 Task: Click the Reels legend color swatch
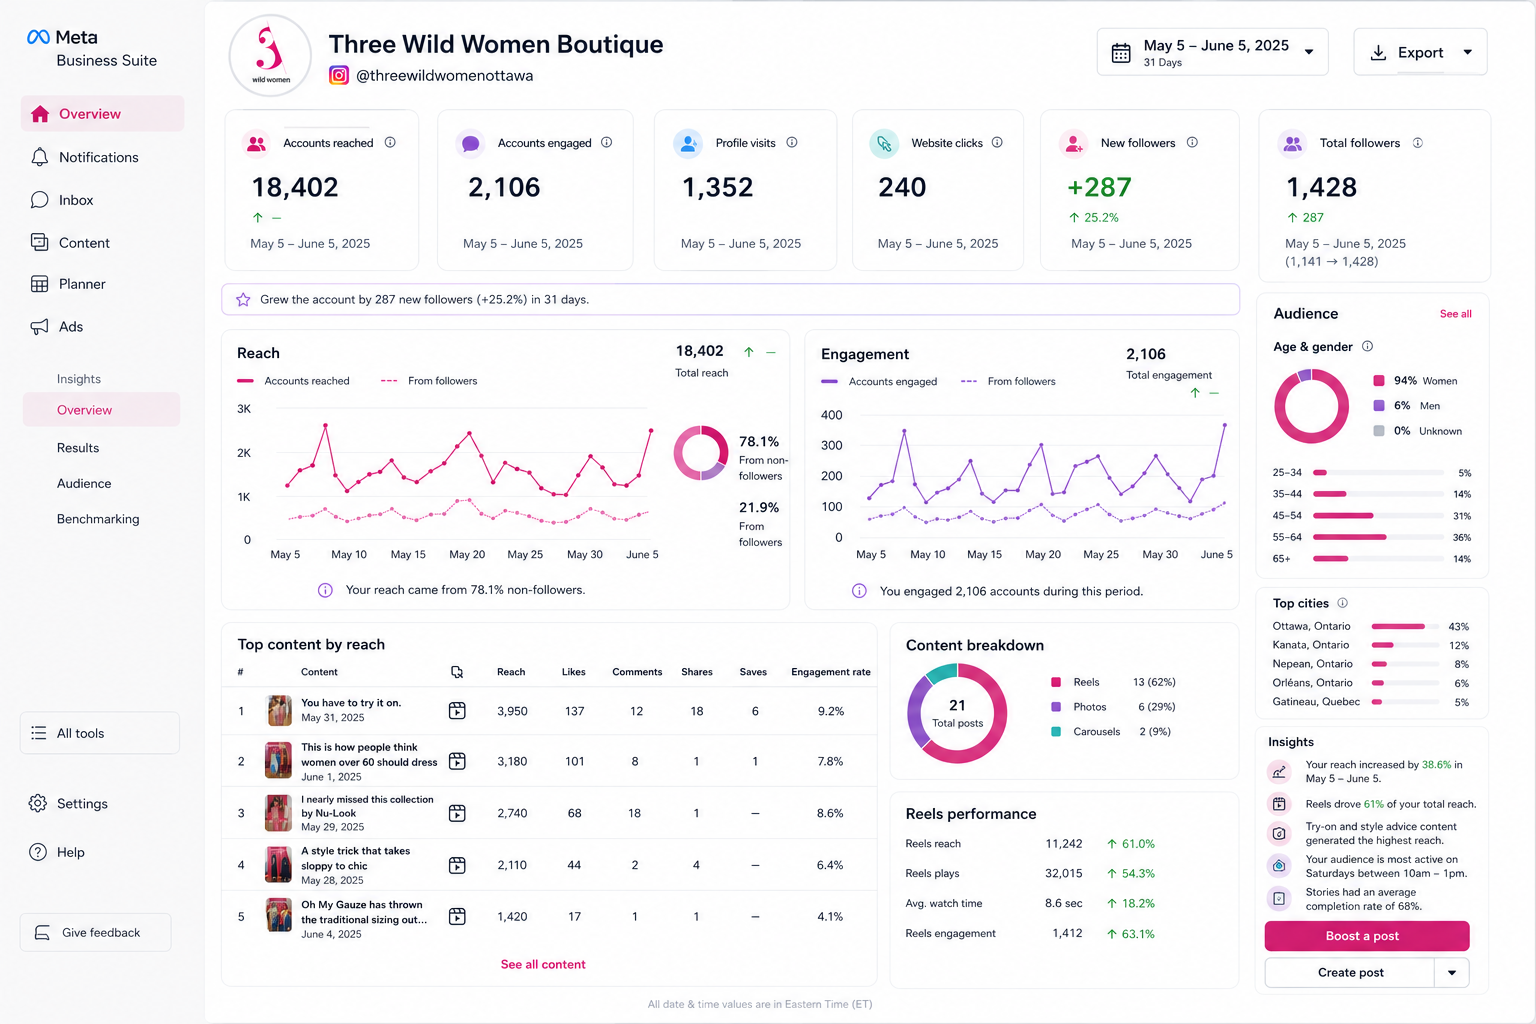point(1056,682)
